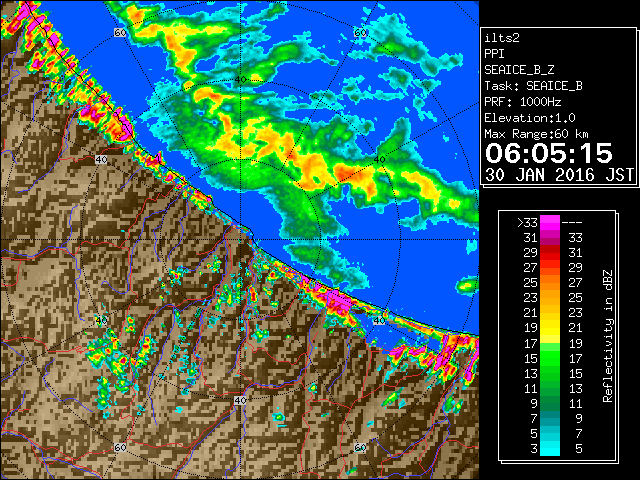Click the '>33' legend label
The image size is (640, 480).
527,223
